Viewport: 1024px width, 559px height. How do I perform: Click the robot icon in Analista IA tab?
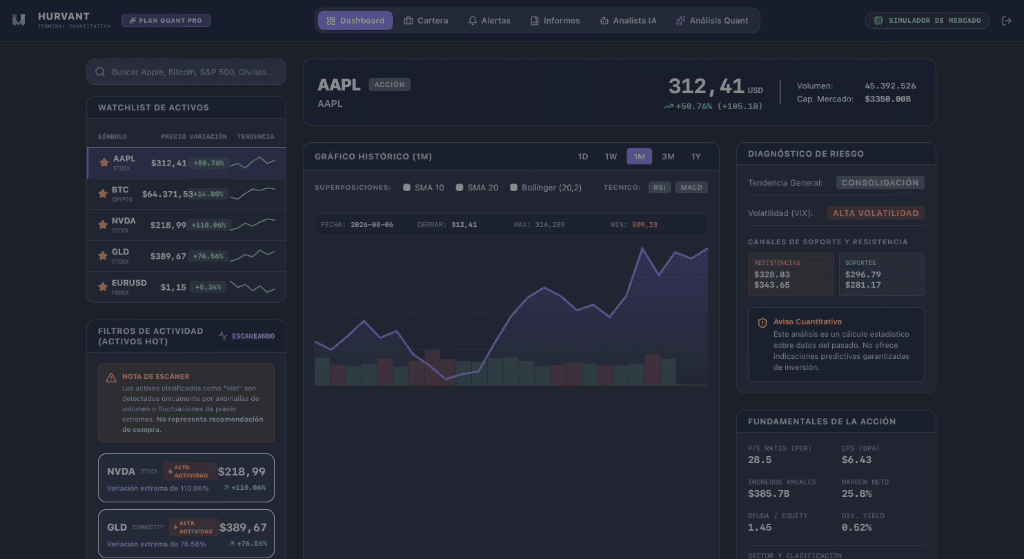(x=604, y=21)
